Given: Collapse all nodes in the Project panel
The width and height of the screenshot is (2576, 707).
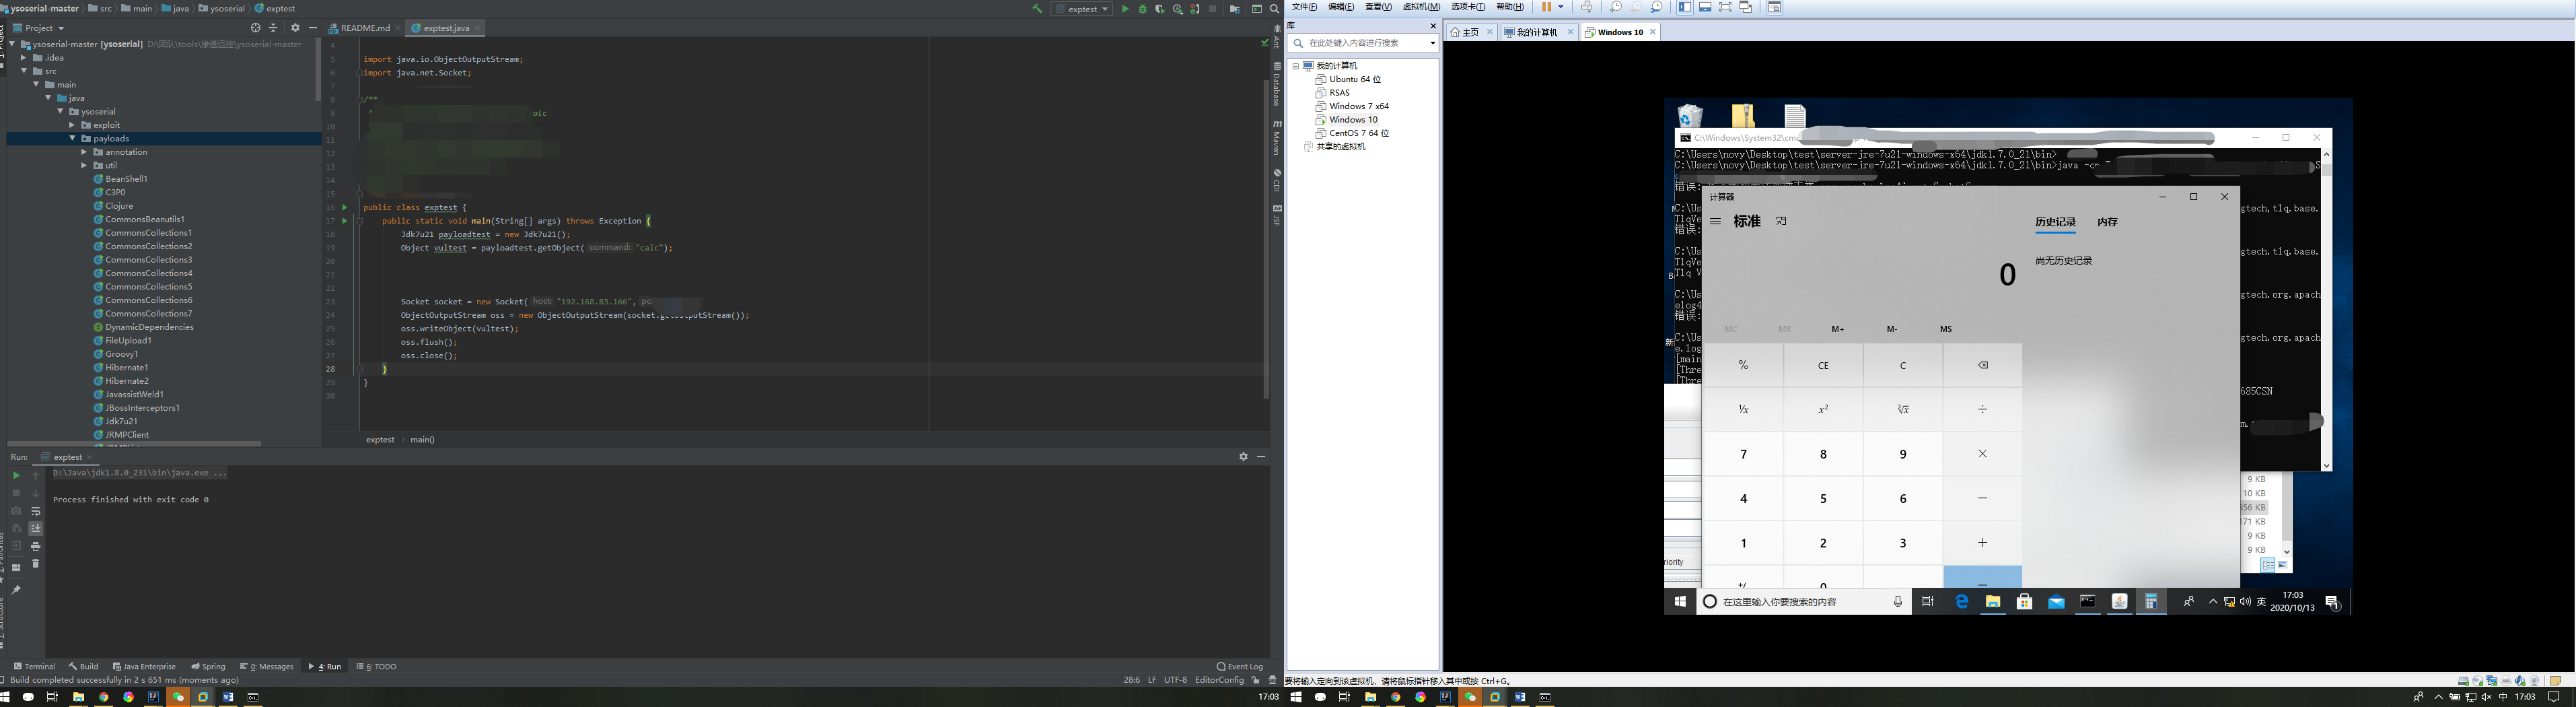Looking at the screenshot, I should (273, 28).
